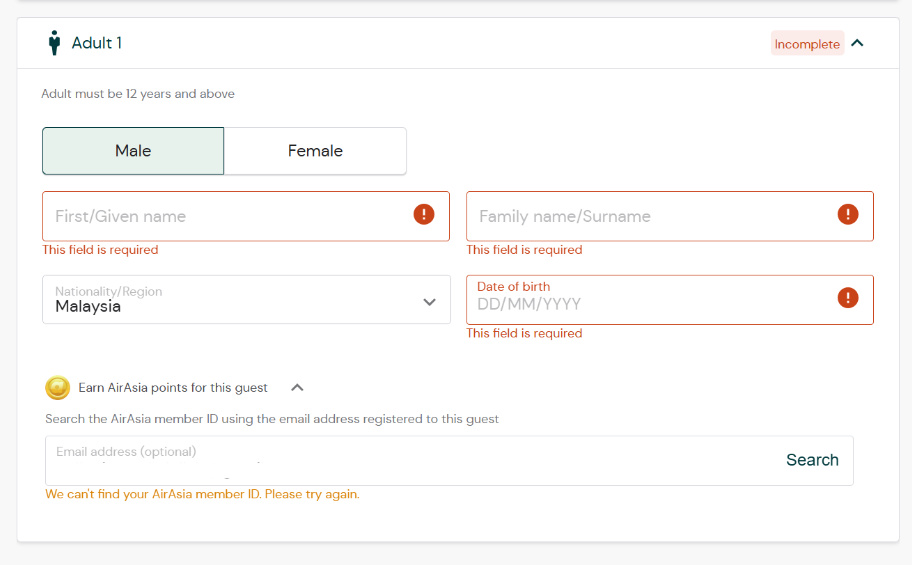This screenshot has height=565, width=912.
Task: Select Female gender option
Action: point(315,151)
